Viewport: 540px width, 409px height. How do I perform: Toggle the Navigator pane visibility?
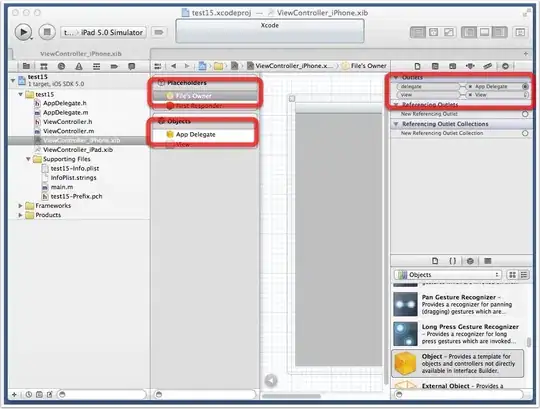[x=469, y=32]
